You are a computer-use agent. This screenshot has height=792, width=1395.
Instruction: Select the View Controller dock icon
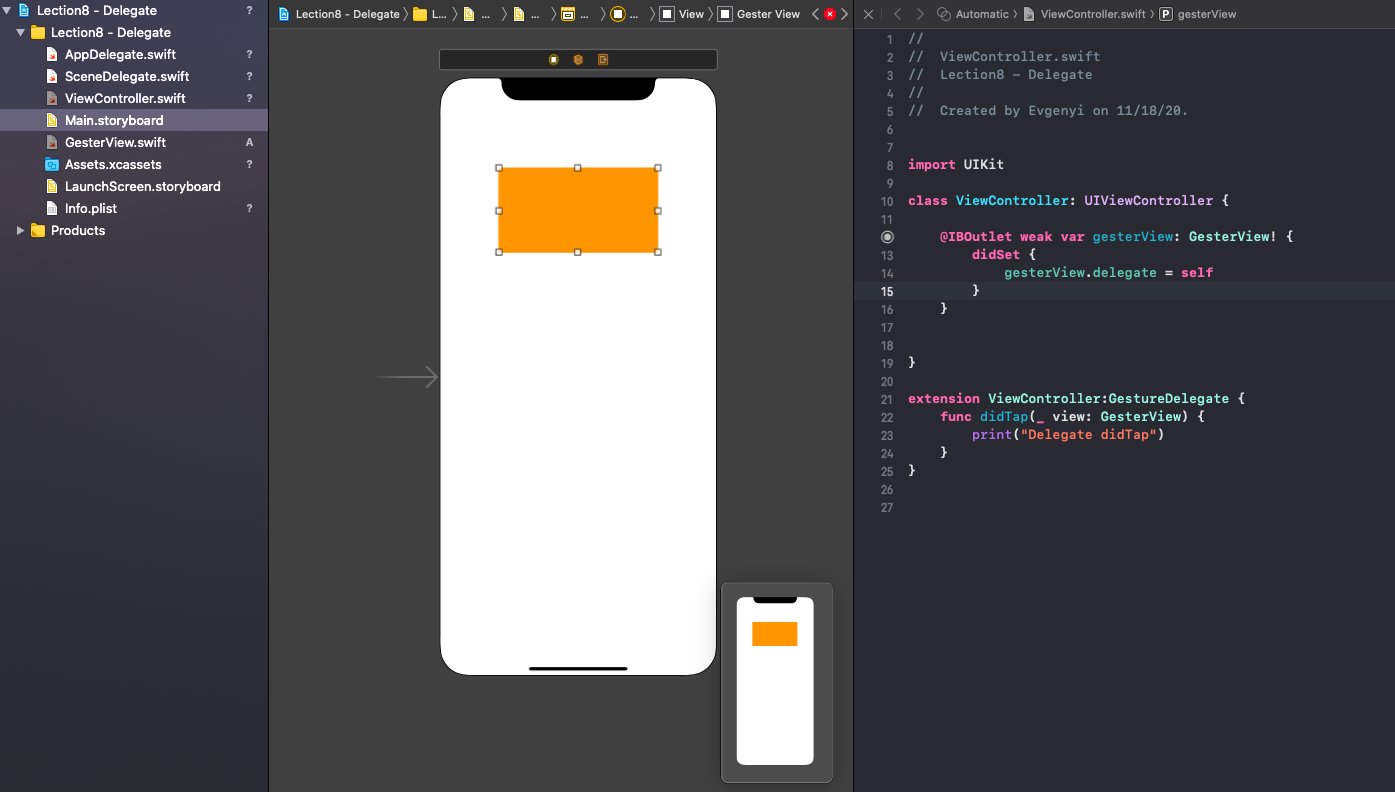pyautogui.click(x=554, y=60)
